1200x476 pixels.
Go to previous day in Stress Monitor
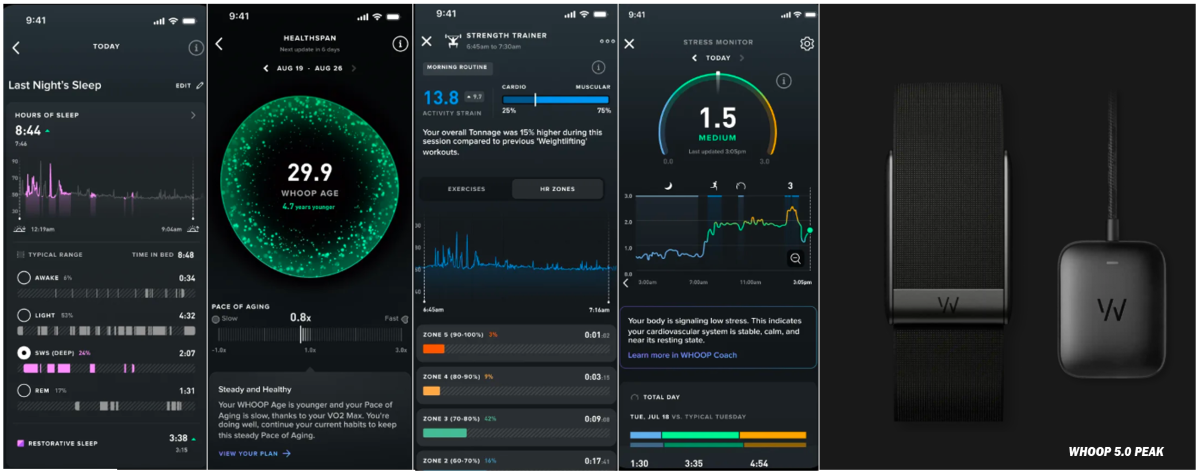(x=695, y=58)
